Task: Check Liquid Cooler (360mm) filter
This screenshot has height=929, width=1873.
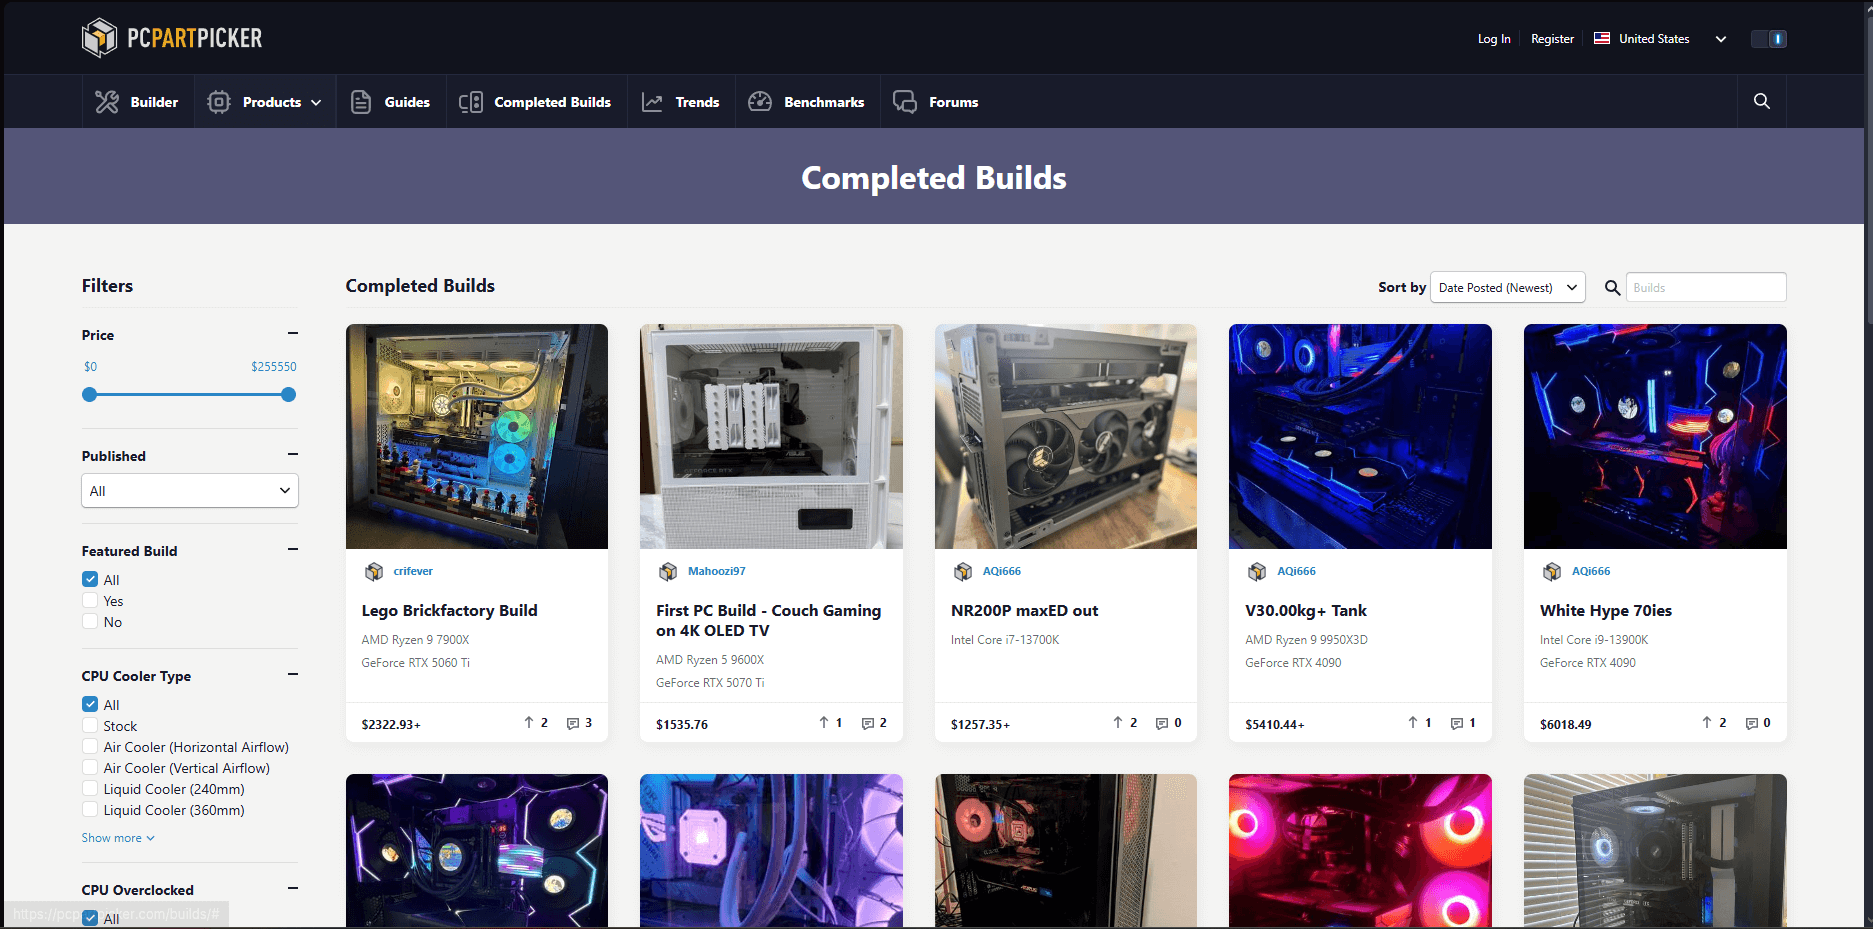Action: (90, 810)
